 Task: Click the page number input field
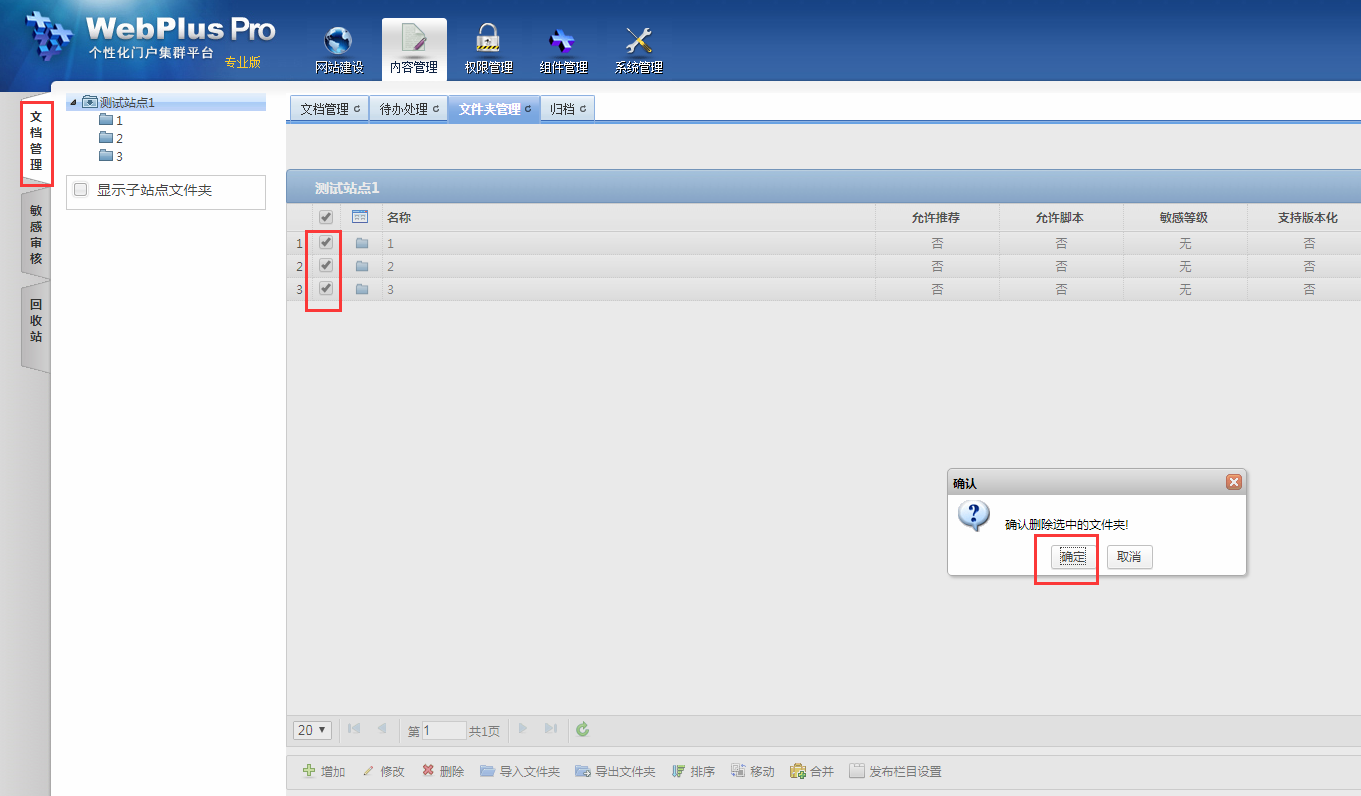pos(444,731)
